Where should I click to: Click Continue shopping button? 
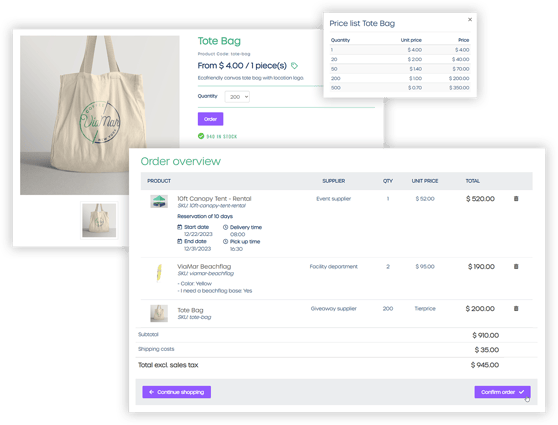(x=177, y=392)
